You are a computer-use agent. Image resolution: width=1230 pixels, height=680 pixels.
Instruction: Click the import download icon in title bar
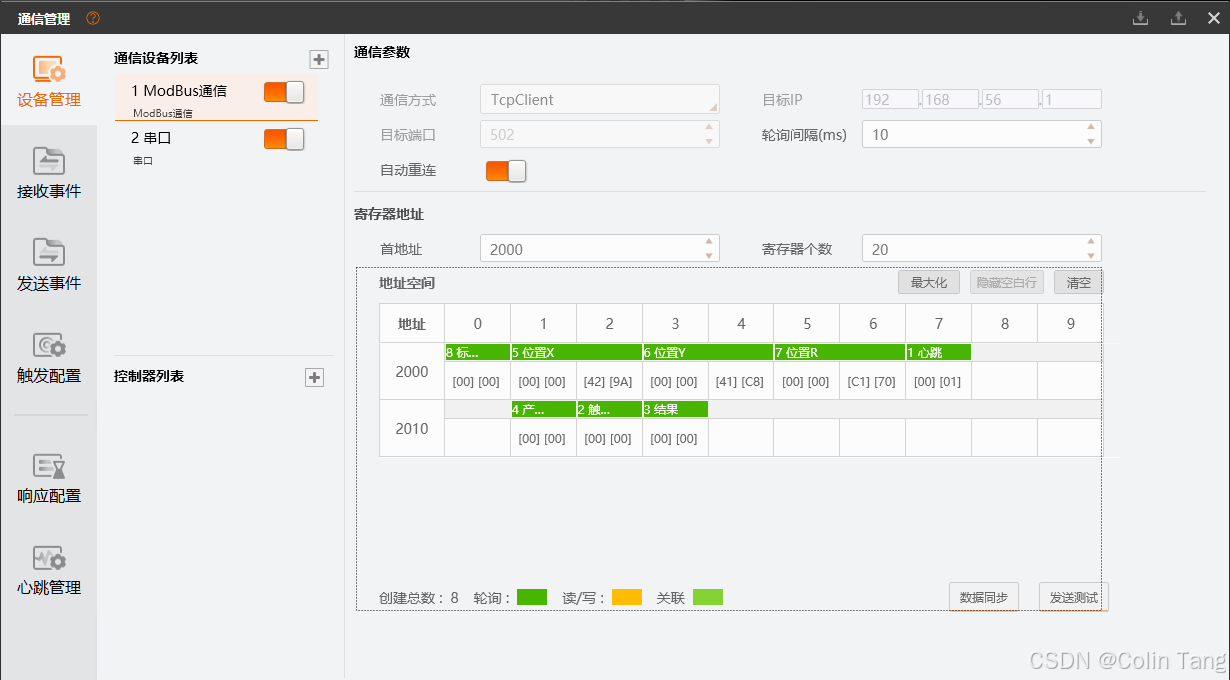tap(1140, 18)
